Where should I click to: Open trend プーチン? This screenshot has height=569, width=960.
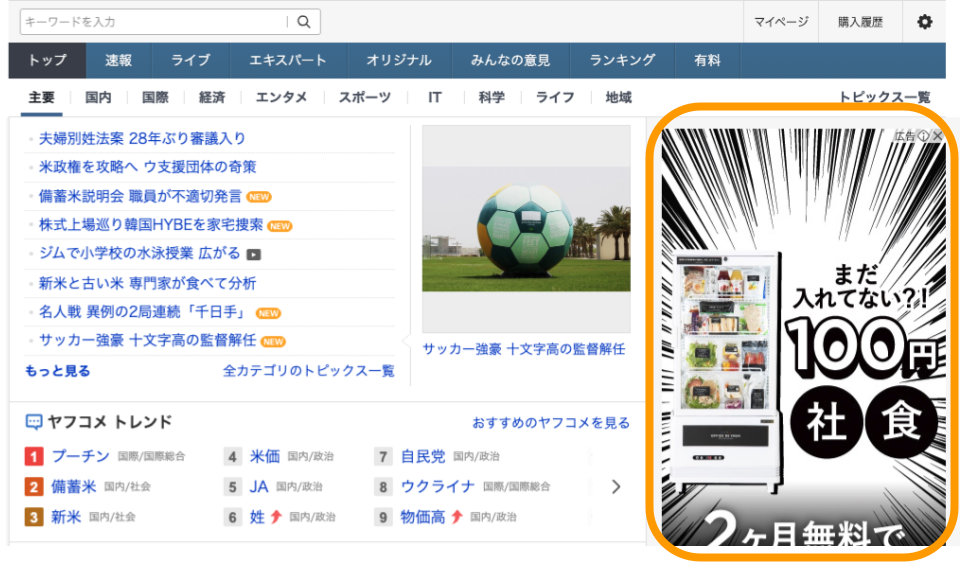coord(80,456)
